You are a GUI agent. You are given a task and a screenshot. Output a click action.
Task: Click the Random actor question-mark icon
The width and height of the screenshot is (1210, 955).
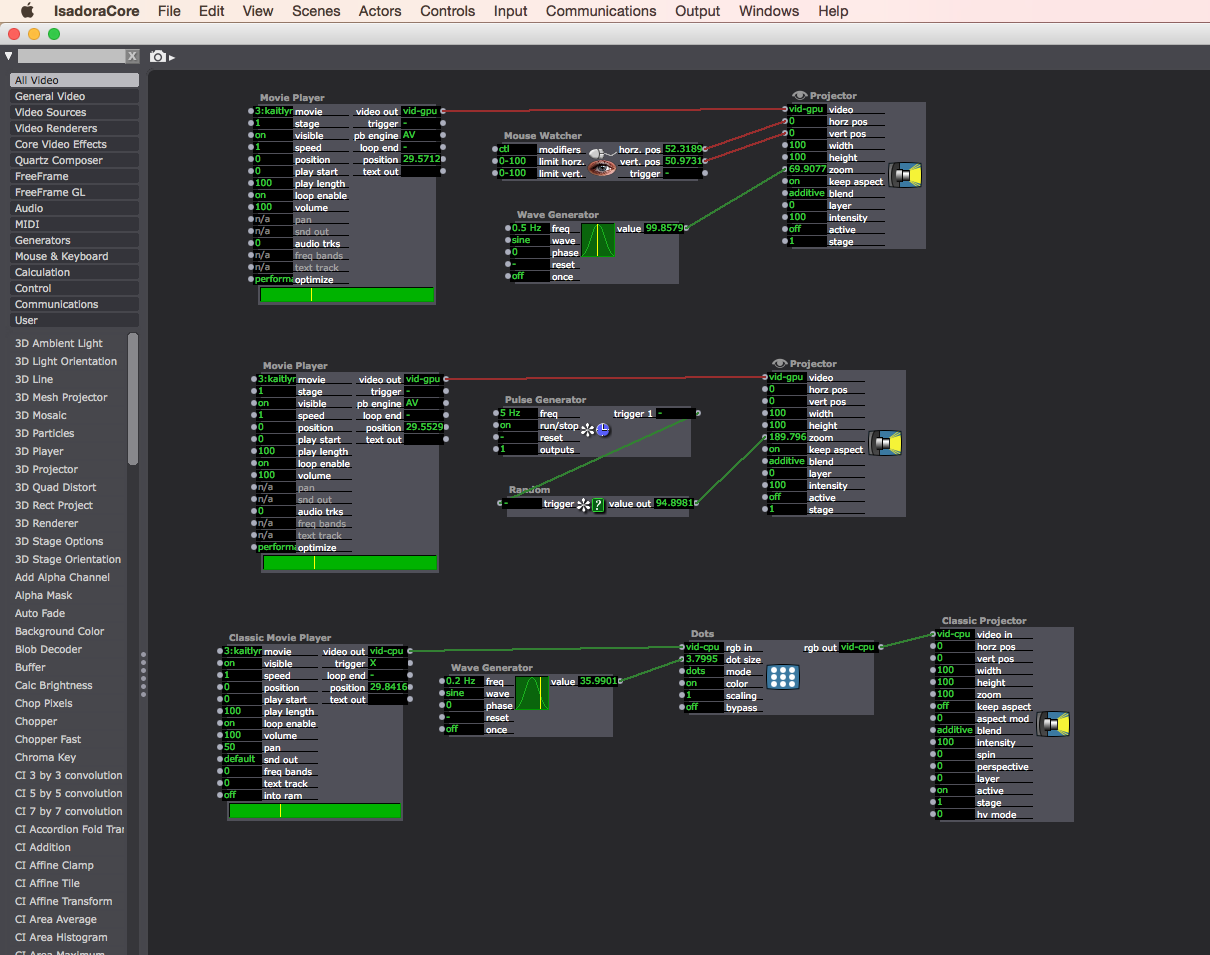click(598, 505)
